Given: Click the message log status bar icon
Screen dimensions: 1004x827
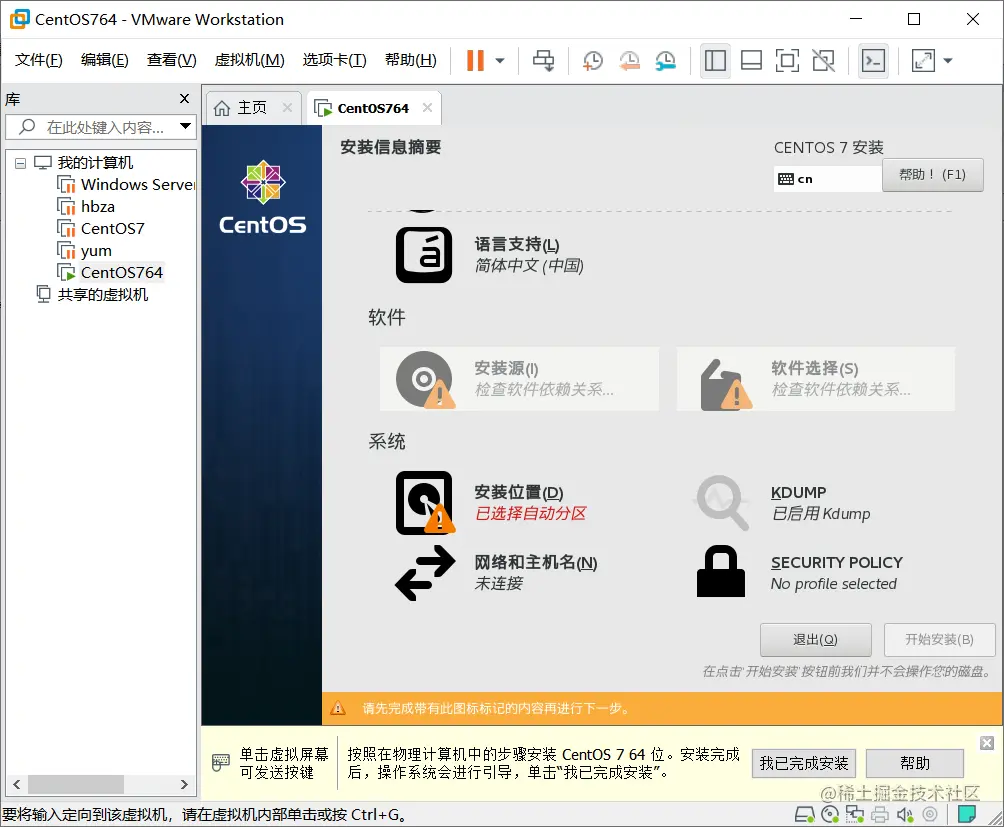Looking at the screenshot, I should [967, 814].
